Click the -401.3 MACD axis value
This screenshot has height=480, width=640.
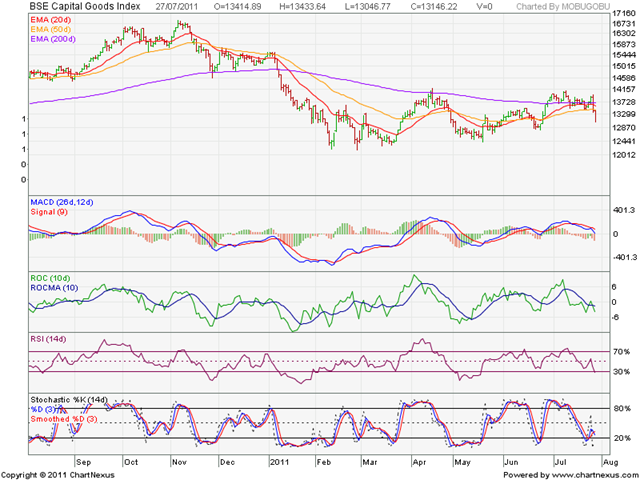(x=624, y=258)
